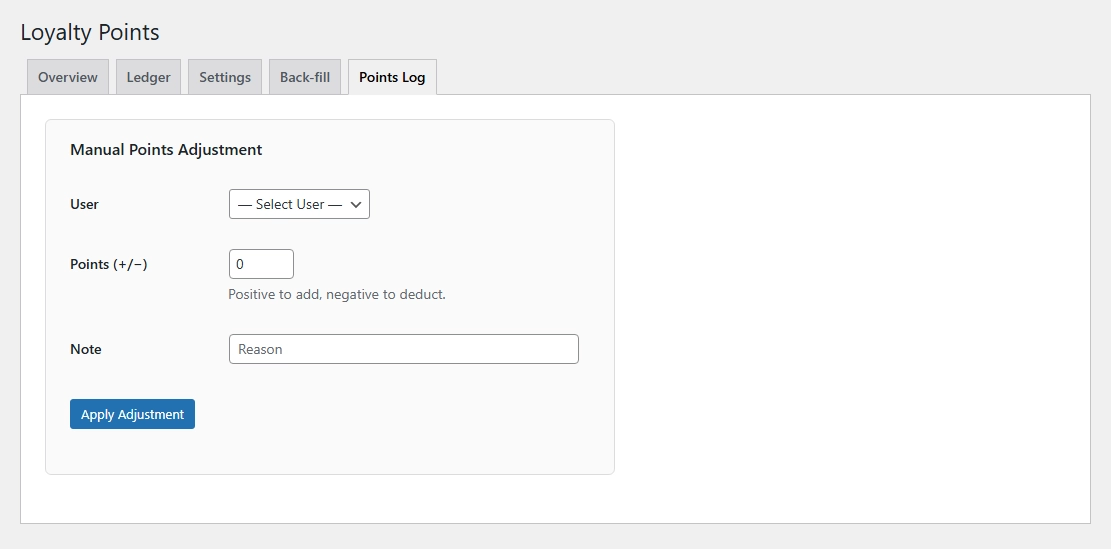This screenshot has height=549, width=1111.
Task: Select the Back-fill tab
Action: (305, 77)
